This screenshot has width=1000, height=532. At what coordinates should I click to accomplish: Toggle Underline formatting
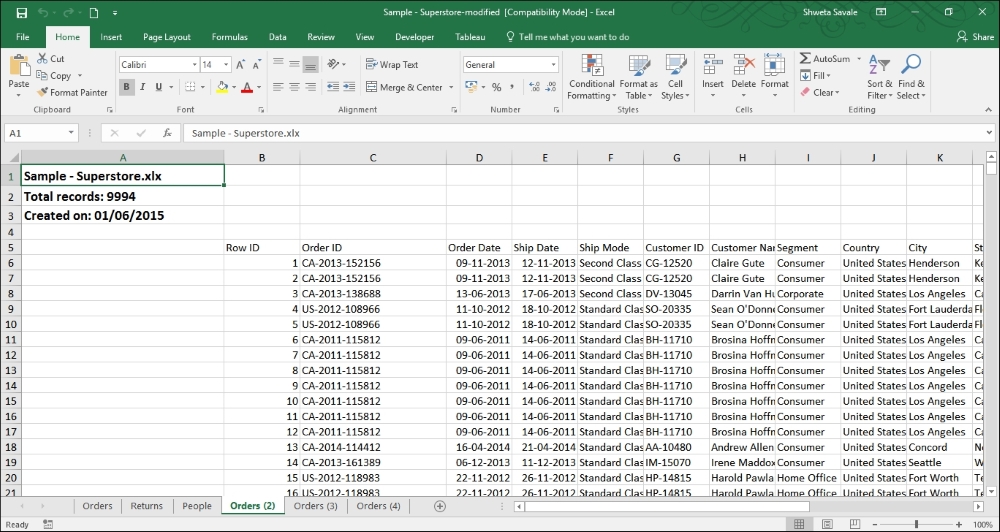[159, 87]
